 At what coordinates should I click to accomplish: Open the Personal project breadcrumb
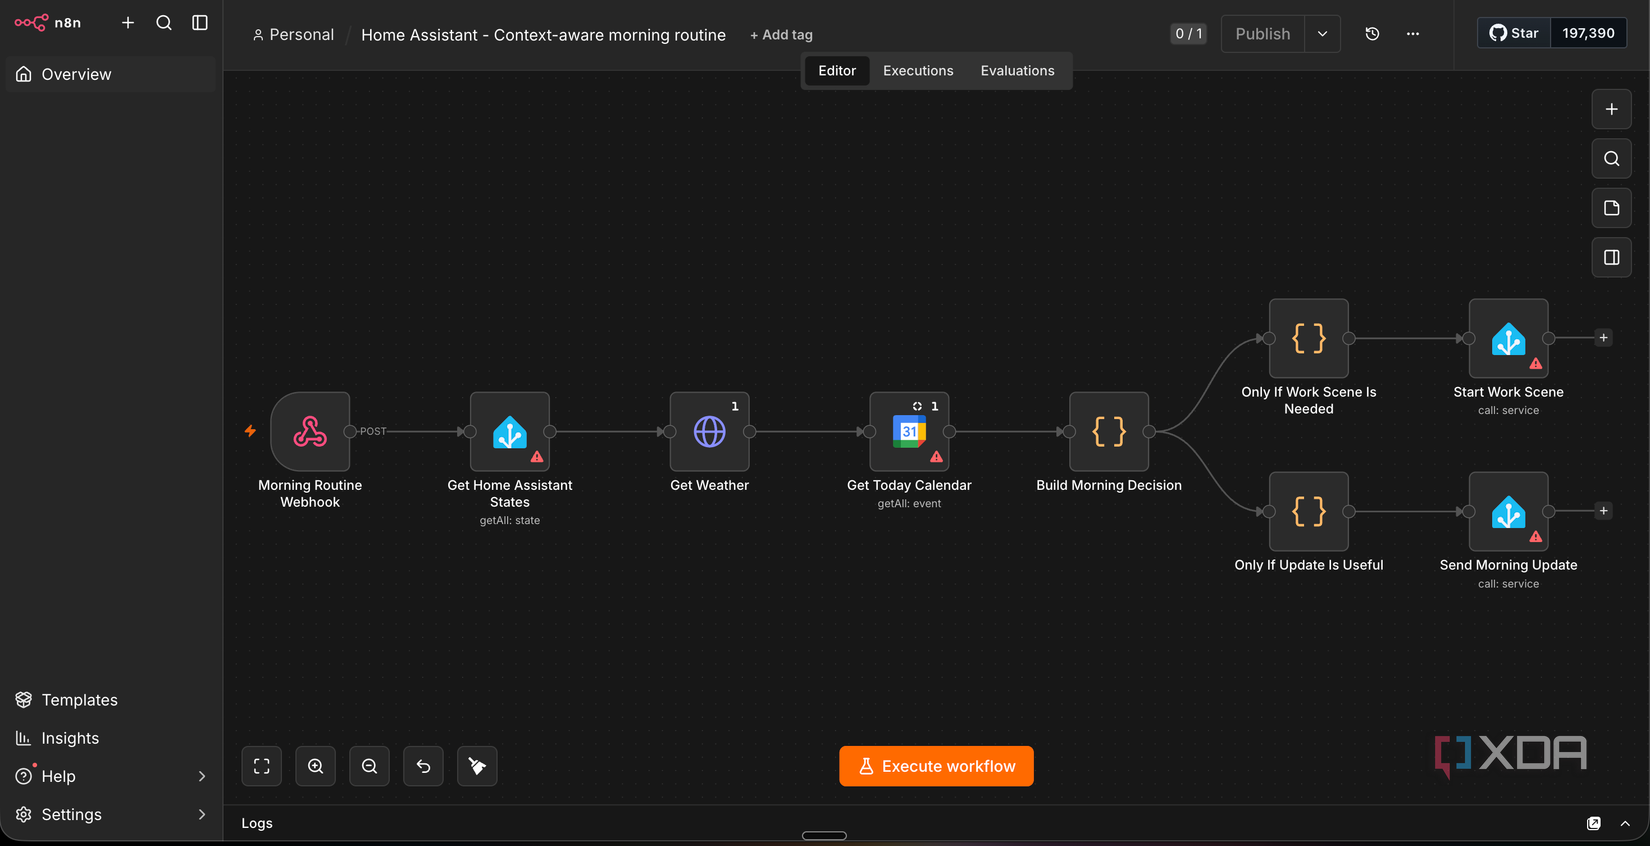pyautogui.click(x=293, y=35)
